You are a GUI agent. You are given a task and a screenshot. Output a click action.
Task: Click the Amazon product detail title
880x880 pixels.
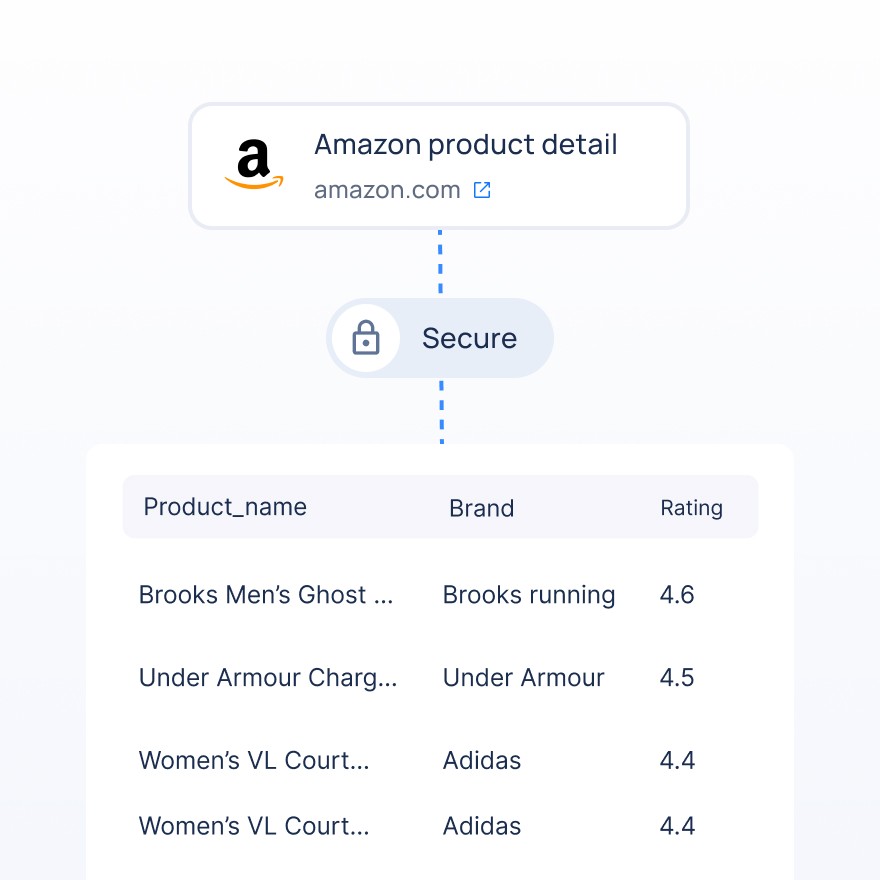tap(466, 145)
